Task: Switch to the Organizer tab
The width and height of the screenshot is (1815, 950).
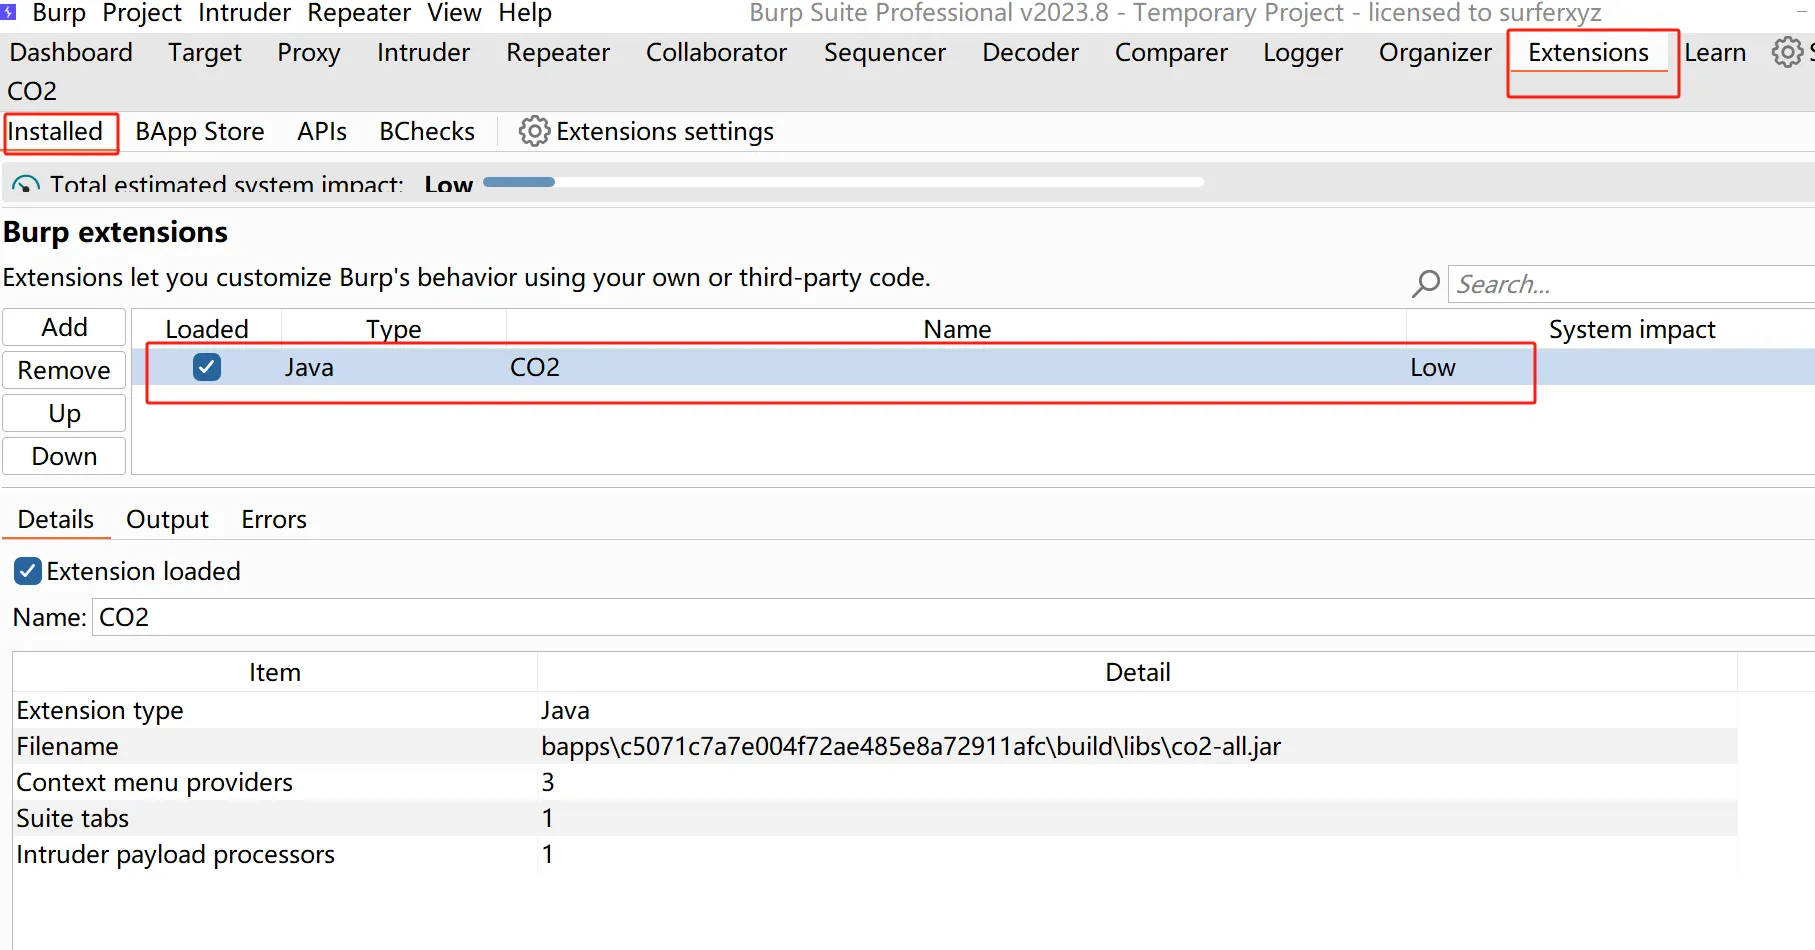Action: 1435,52
